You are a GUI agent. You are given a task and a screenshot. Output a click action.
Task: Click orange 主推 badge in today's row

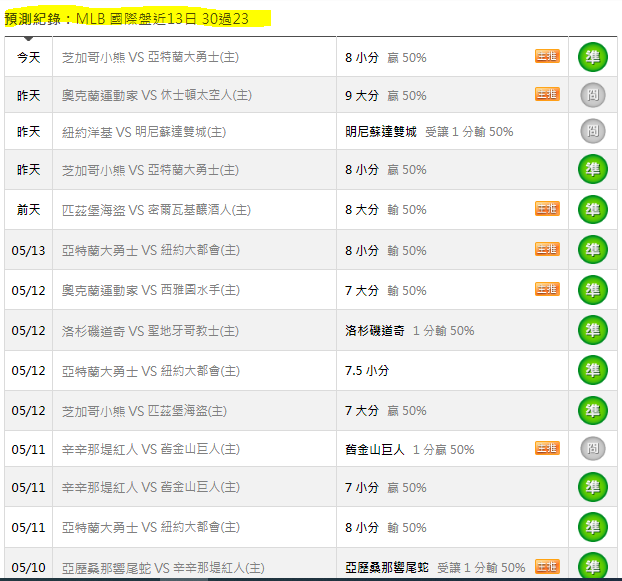pos(547,56)
